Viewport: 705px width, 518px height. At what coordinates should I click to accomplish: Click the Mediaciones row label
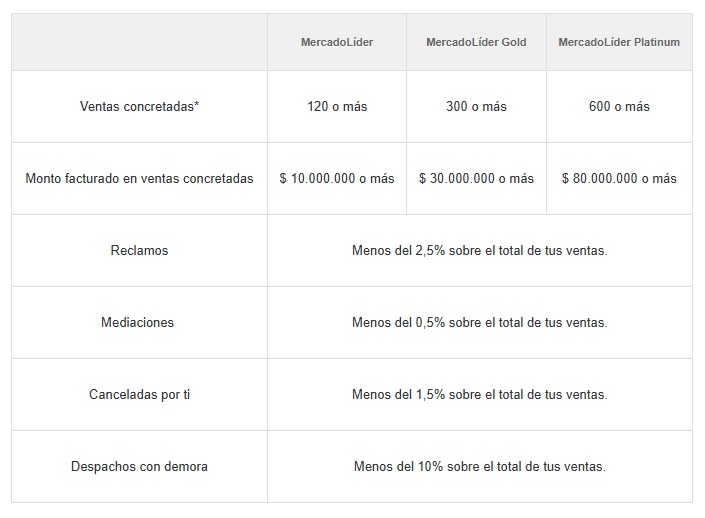(x=139, y=322)
